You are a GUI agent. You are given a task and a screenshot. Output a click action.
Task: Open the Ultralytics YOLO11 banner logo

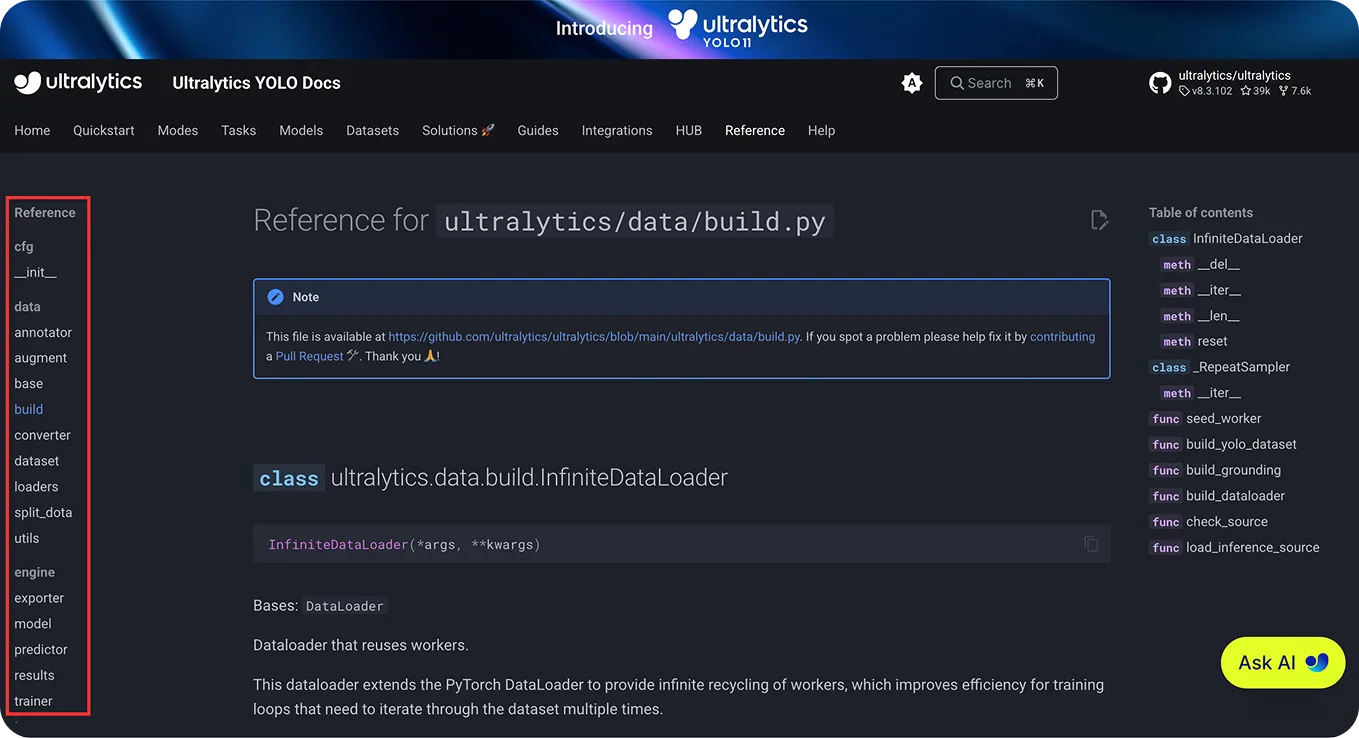tap(737, 28)
